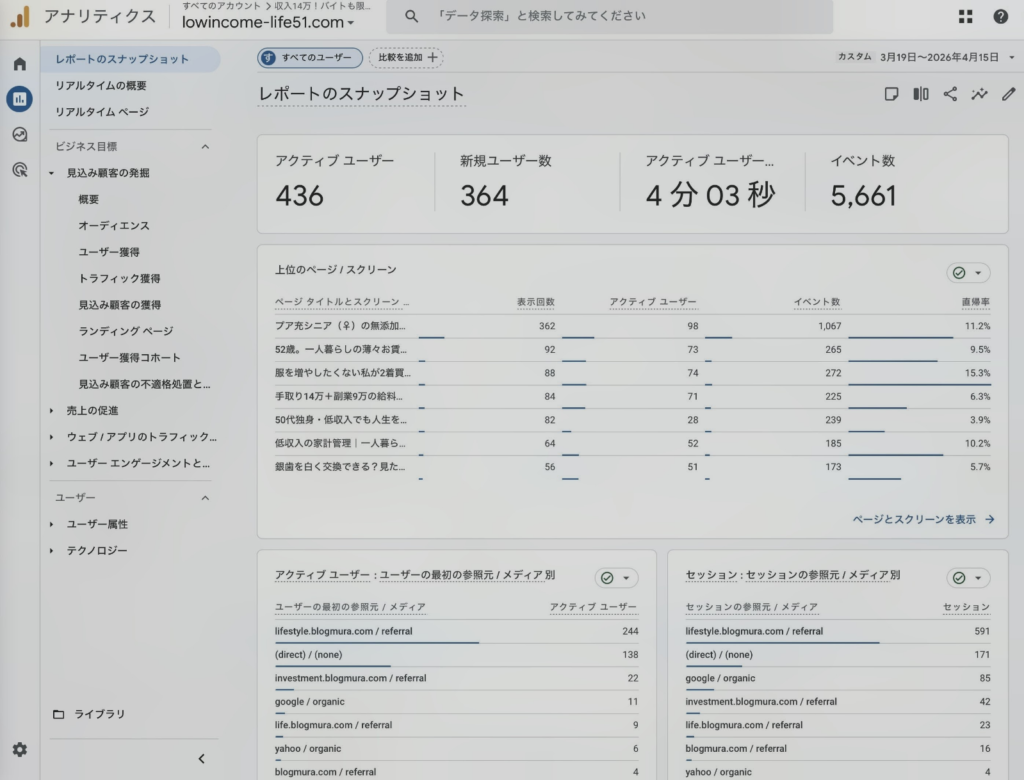Viewport: 1024px width, 780px height.
Task: Click the pencil customize report icon
Action: coord(1008,94)
